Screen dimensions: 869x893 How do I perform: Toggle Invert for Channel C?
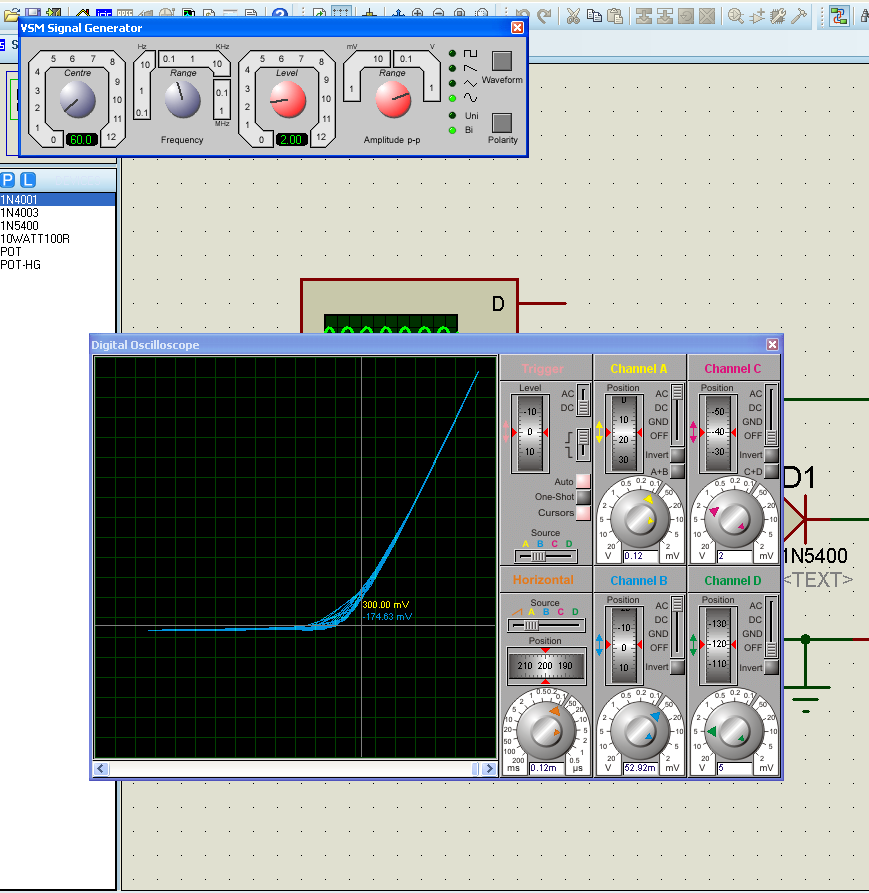[771, 454]
